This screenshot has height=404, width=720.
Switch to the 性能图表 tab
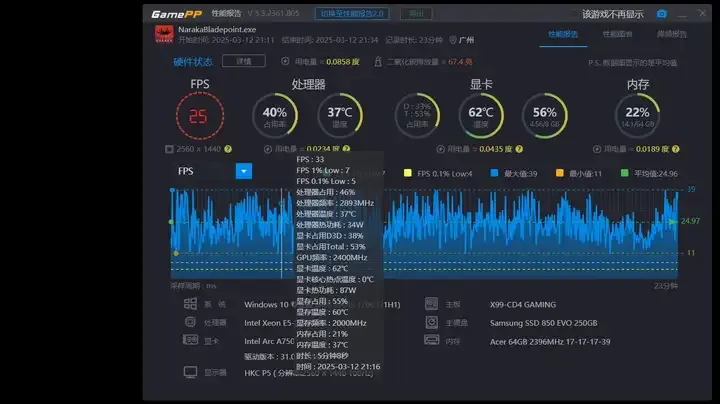click(617, 34)
